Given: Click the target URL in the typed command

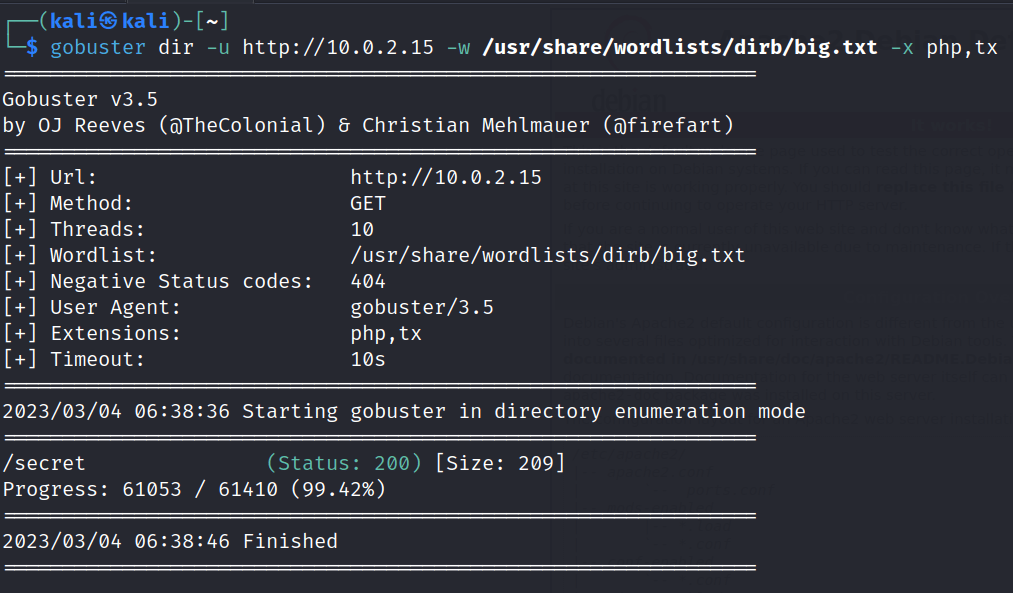Looking at the screenshot, I should click(x=338, y=47).
